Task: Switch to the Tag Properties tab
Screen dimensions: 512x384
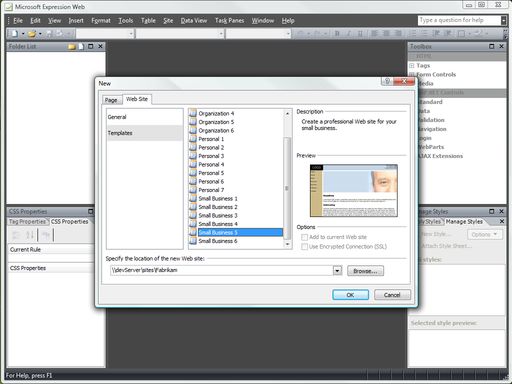Action: point(27,221)
